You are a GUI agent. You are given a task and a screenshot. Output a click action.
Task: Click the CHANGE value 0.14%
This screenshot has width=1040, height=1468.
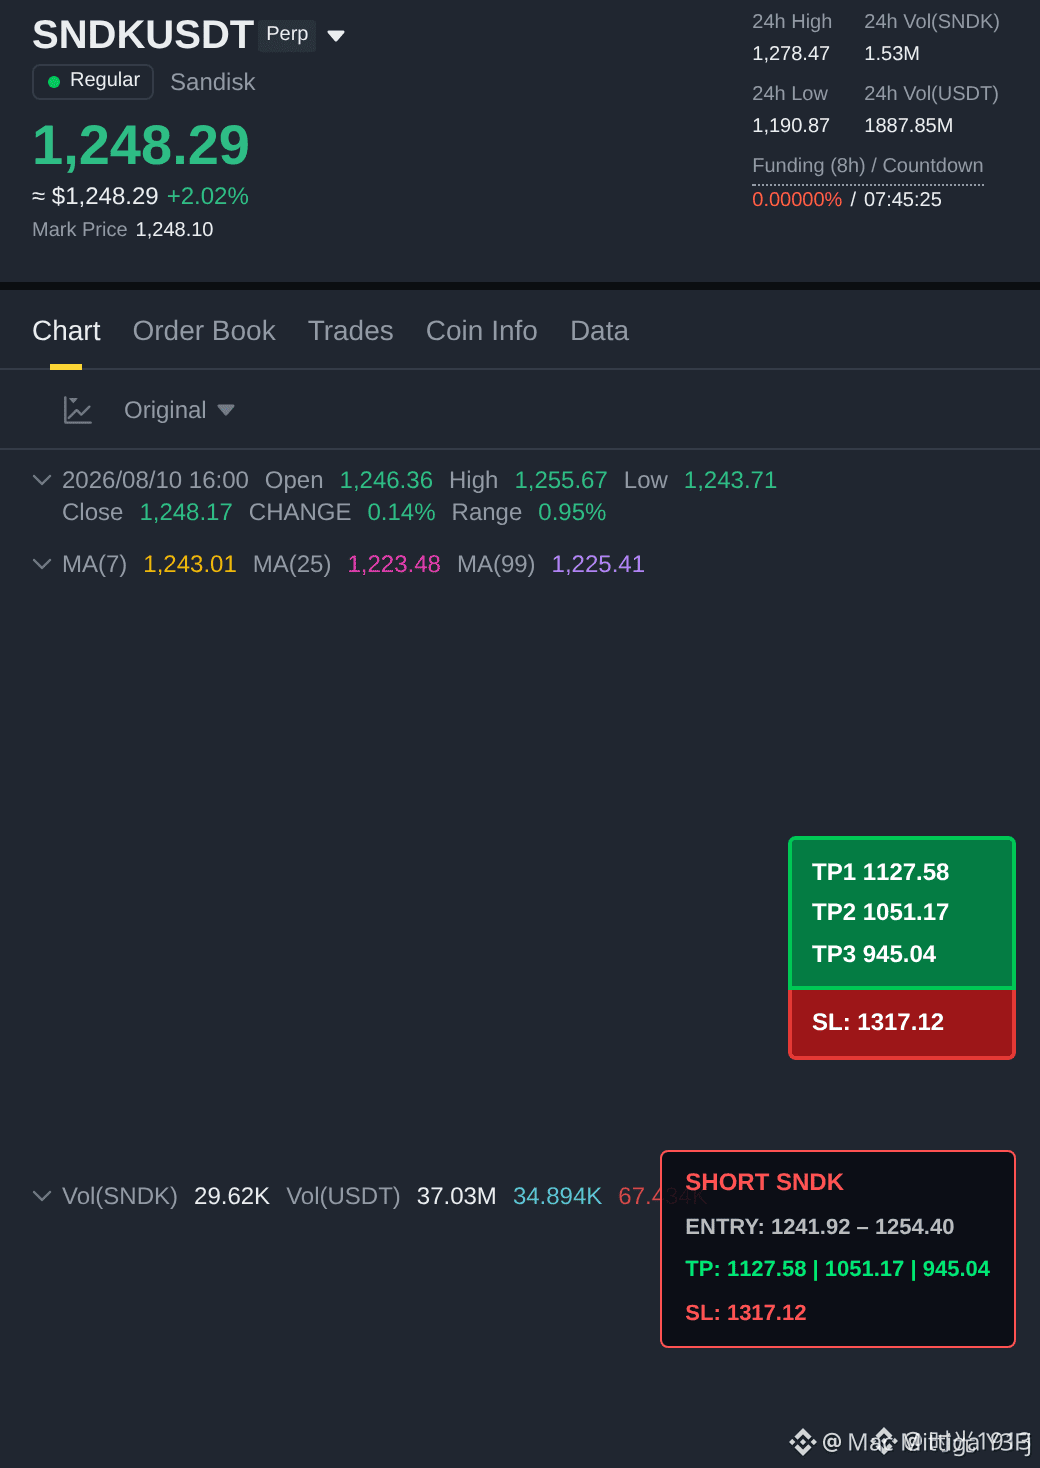(401, 512)
